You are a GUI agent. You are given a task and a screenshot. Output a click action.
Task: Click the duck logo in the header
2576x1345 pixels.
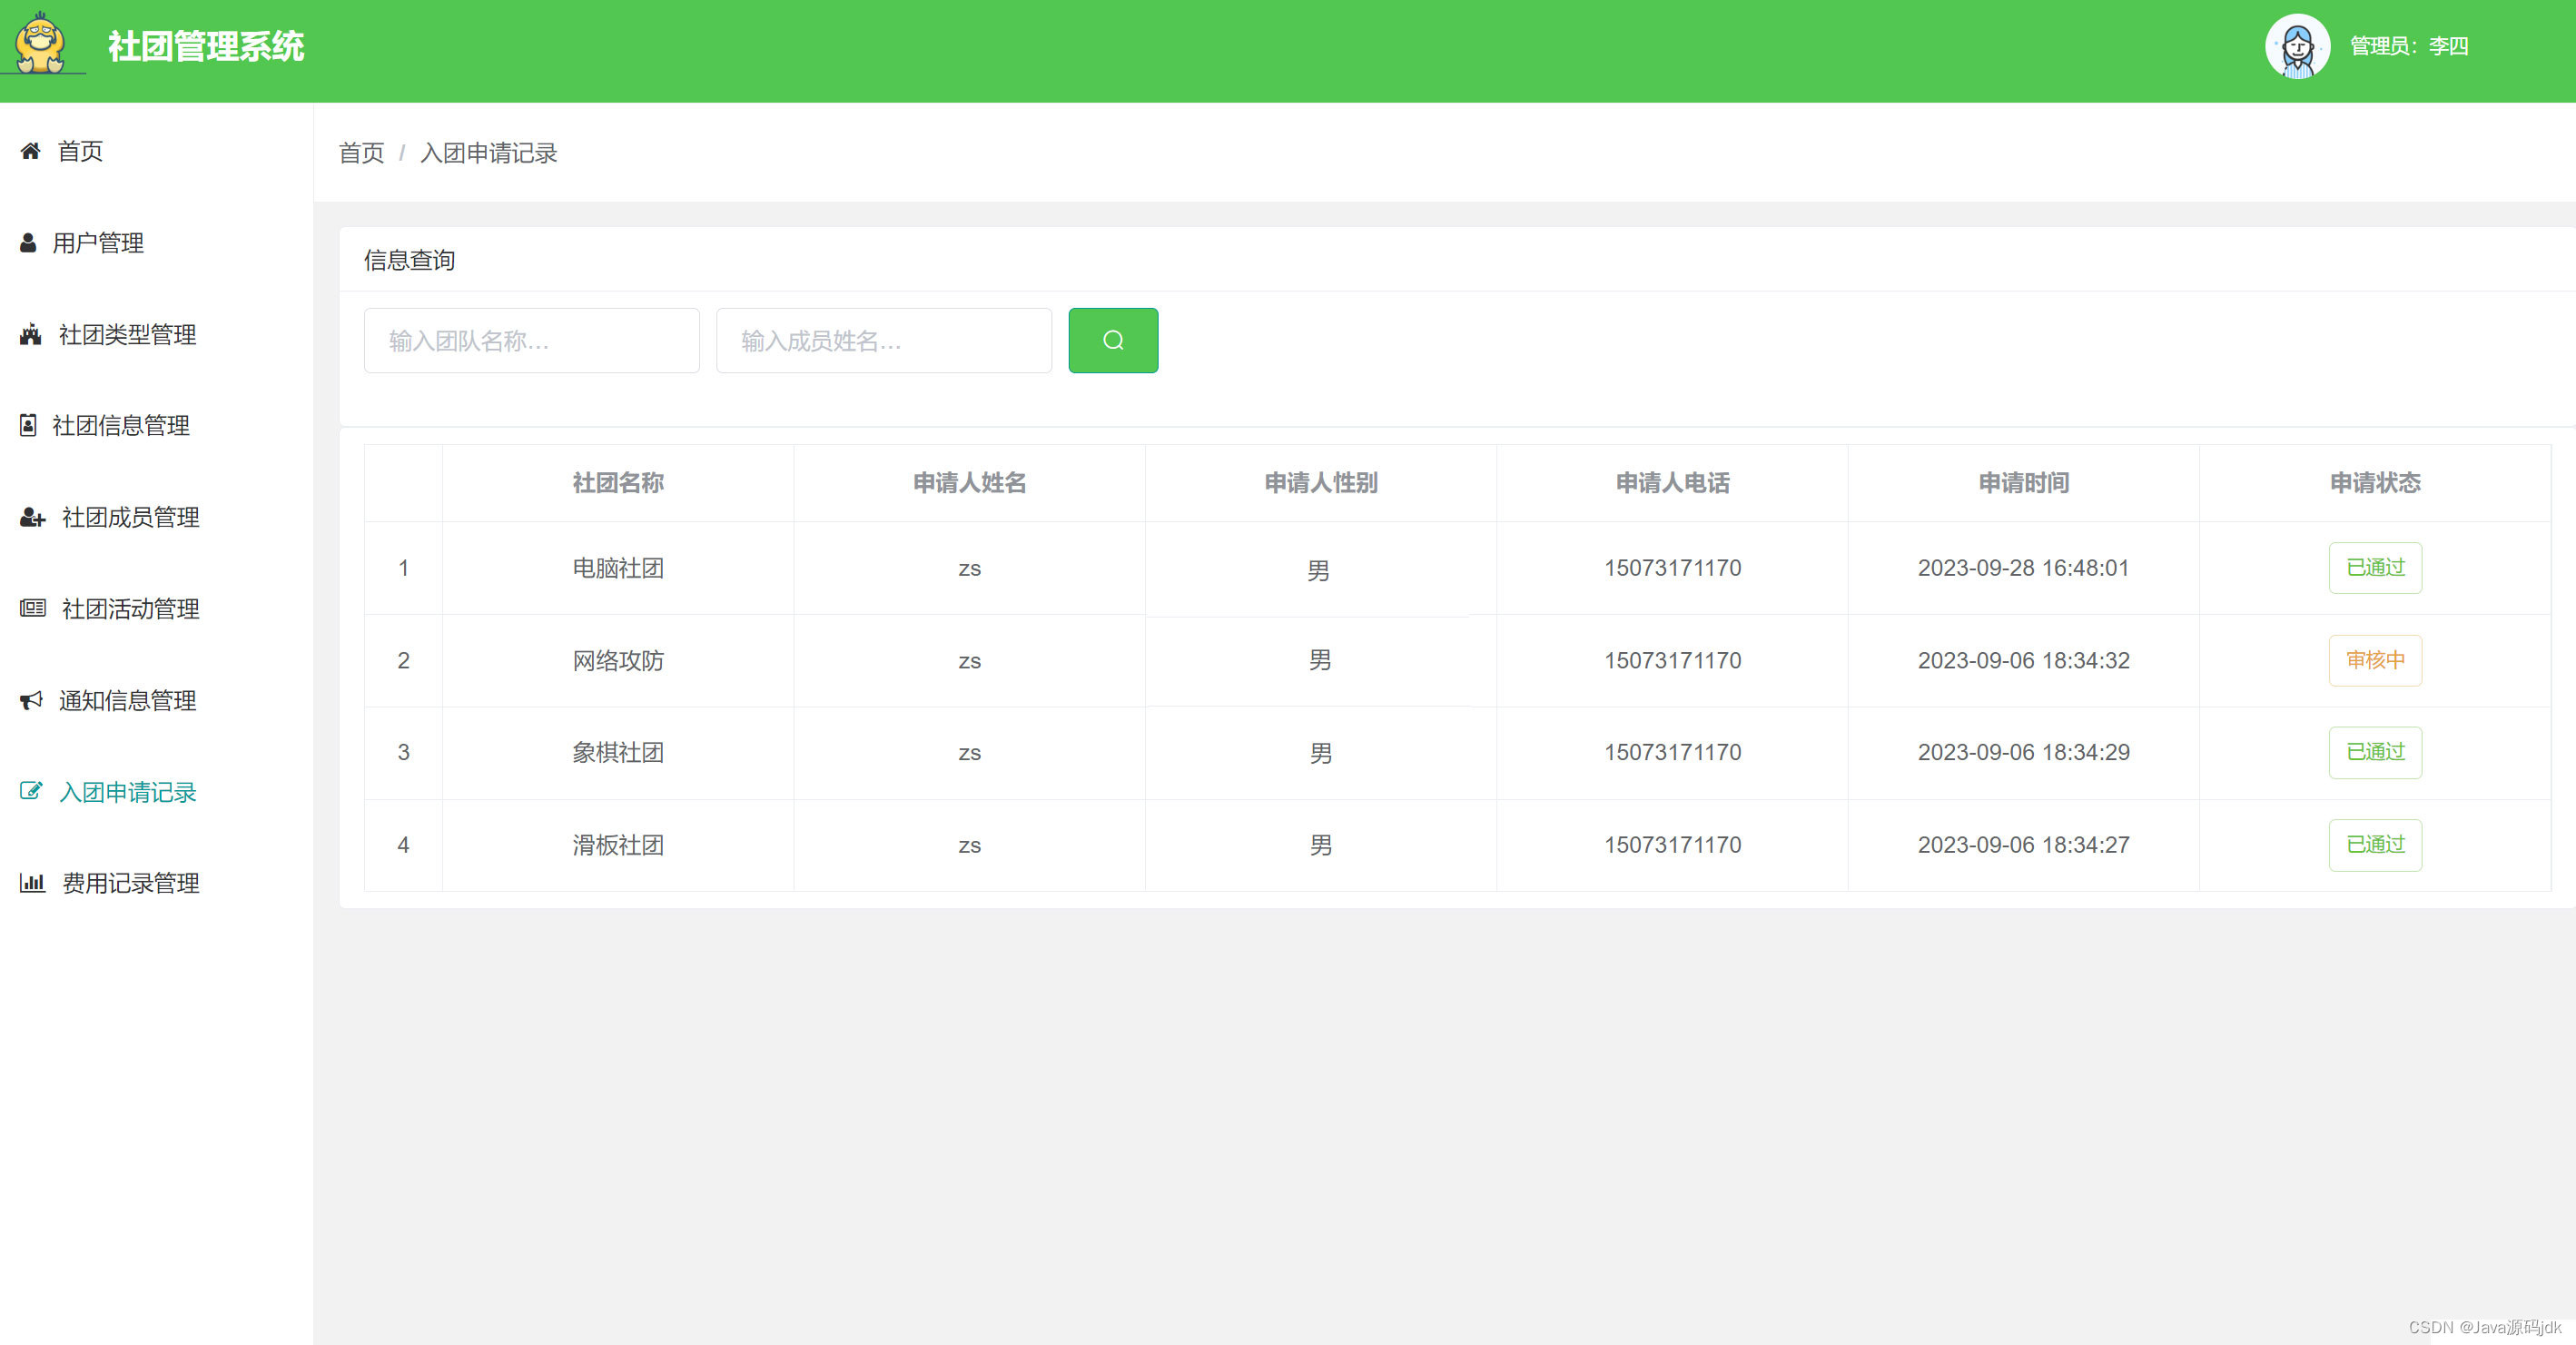(41, 44)
